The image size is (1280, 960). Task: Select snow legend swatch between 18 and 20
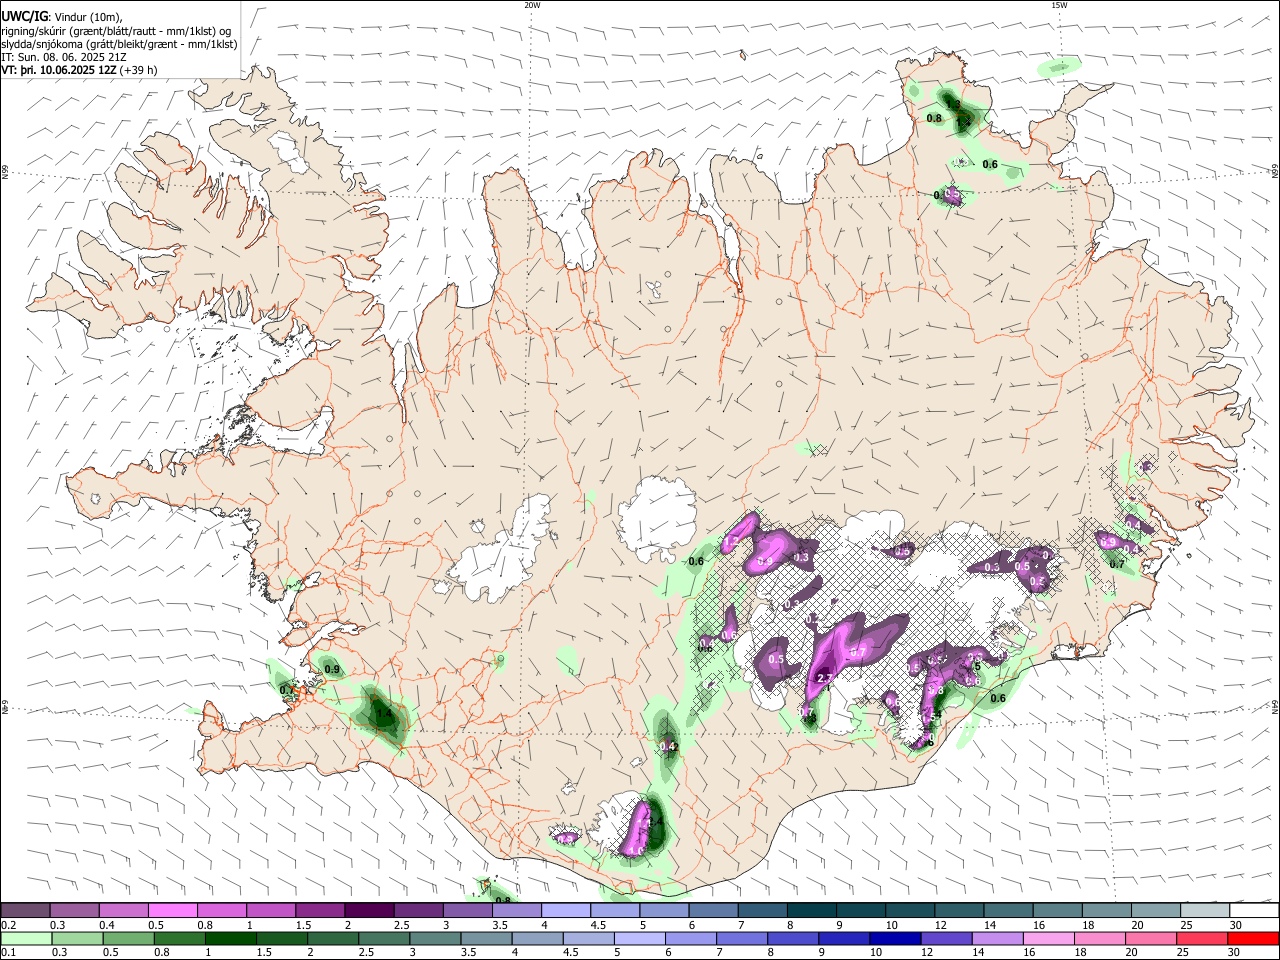pos(1107,910)
